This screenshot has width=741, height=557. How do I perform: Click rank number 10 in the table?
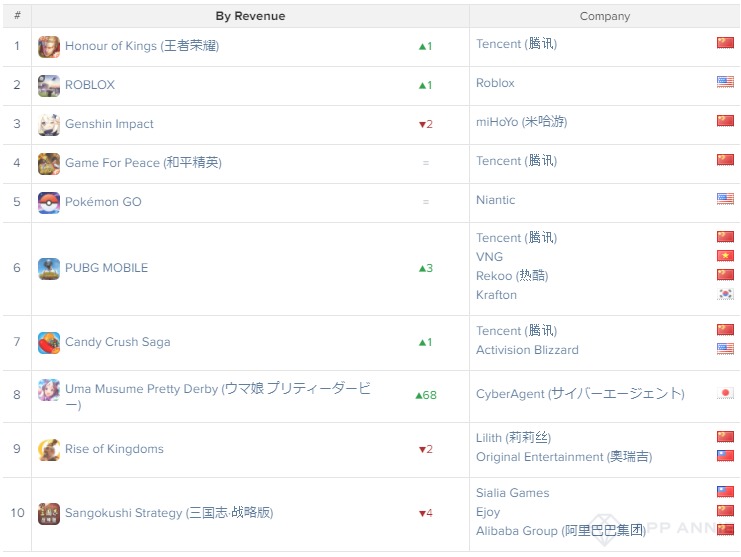tap(17, 513)
